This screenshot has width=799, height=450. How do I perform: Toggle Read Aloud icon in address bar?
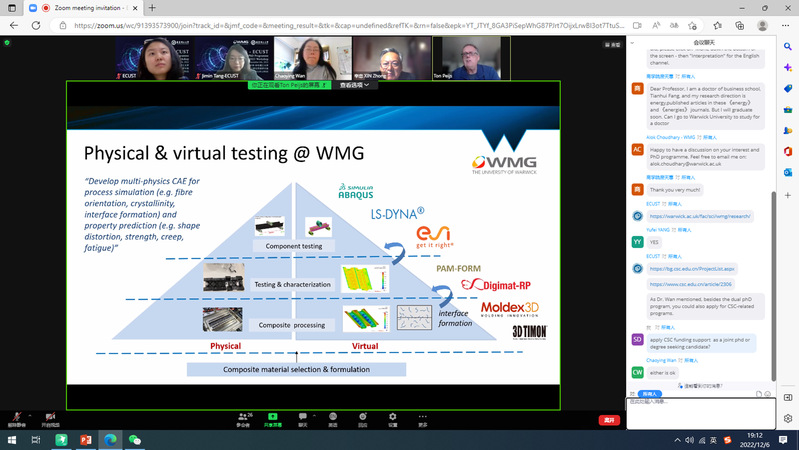point(656,25)
